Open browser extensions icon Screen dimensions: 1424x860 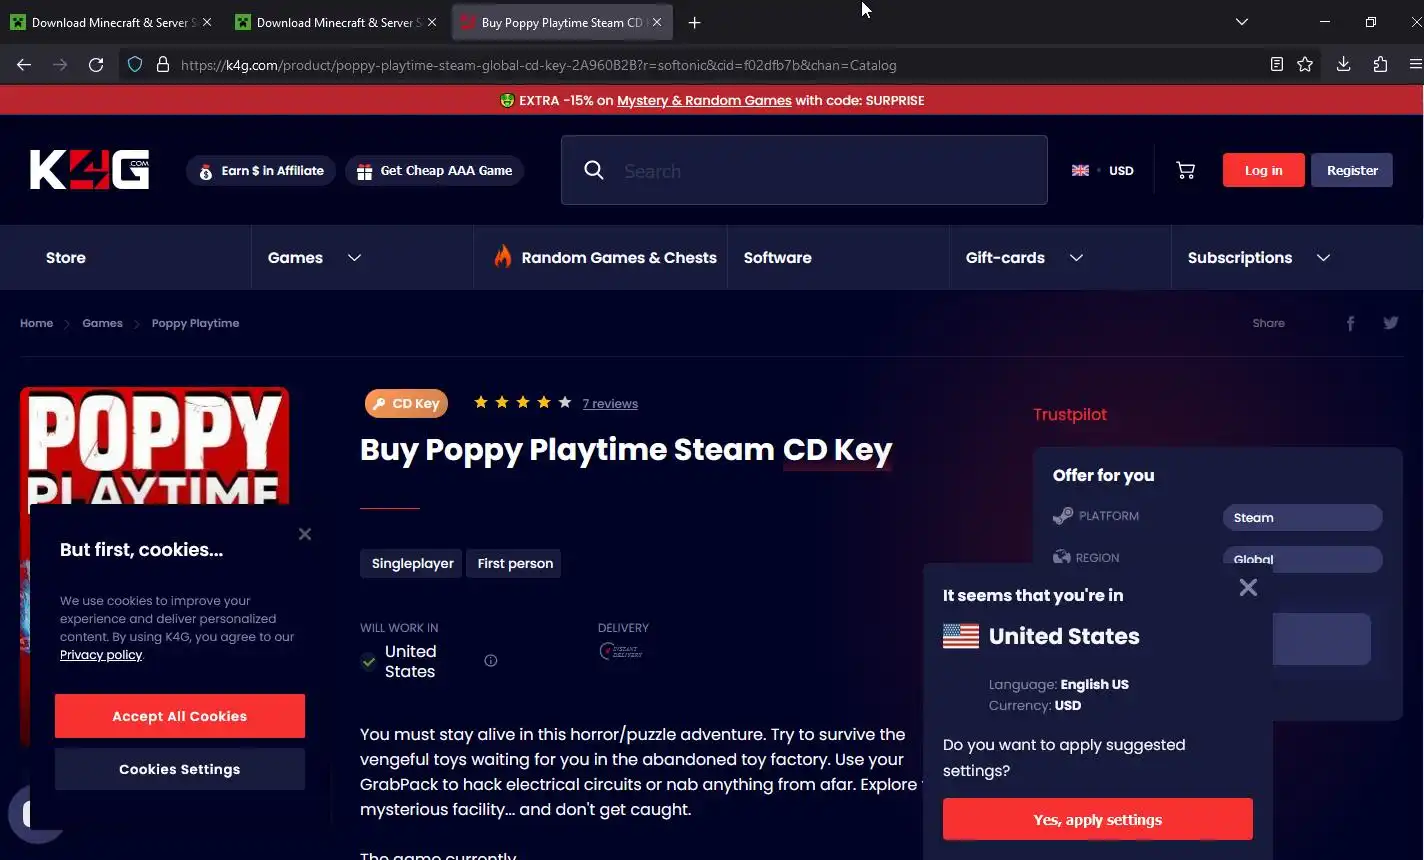[x=1380, y=65]
